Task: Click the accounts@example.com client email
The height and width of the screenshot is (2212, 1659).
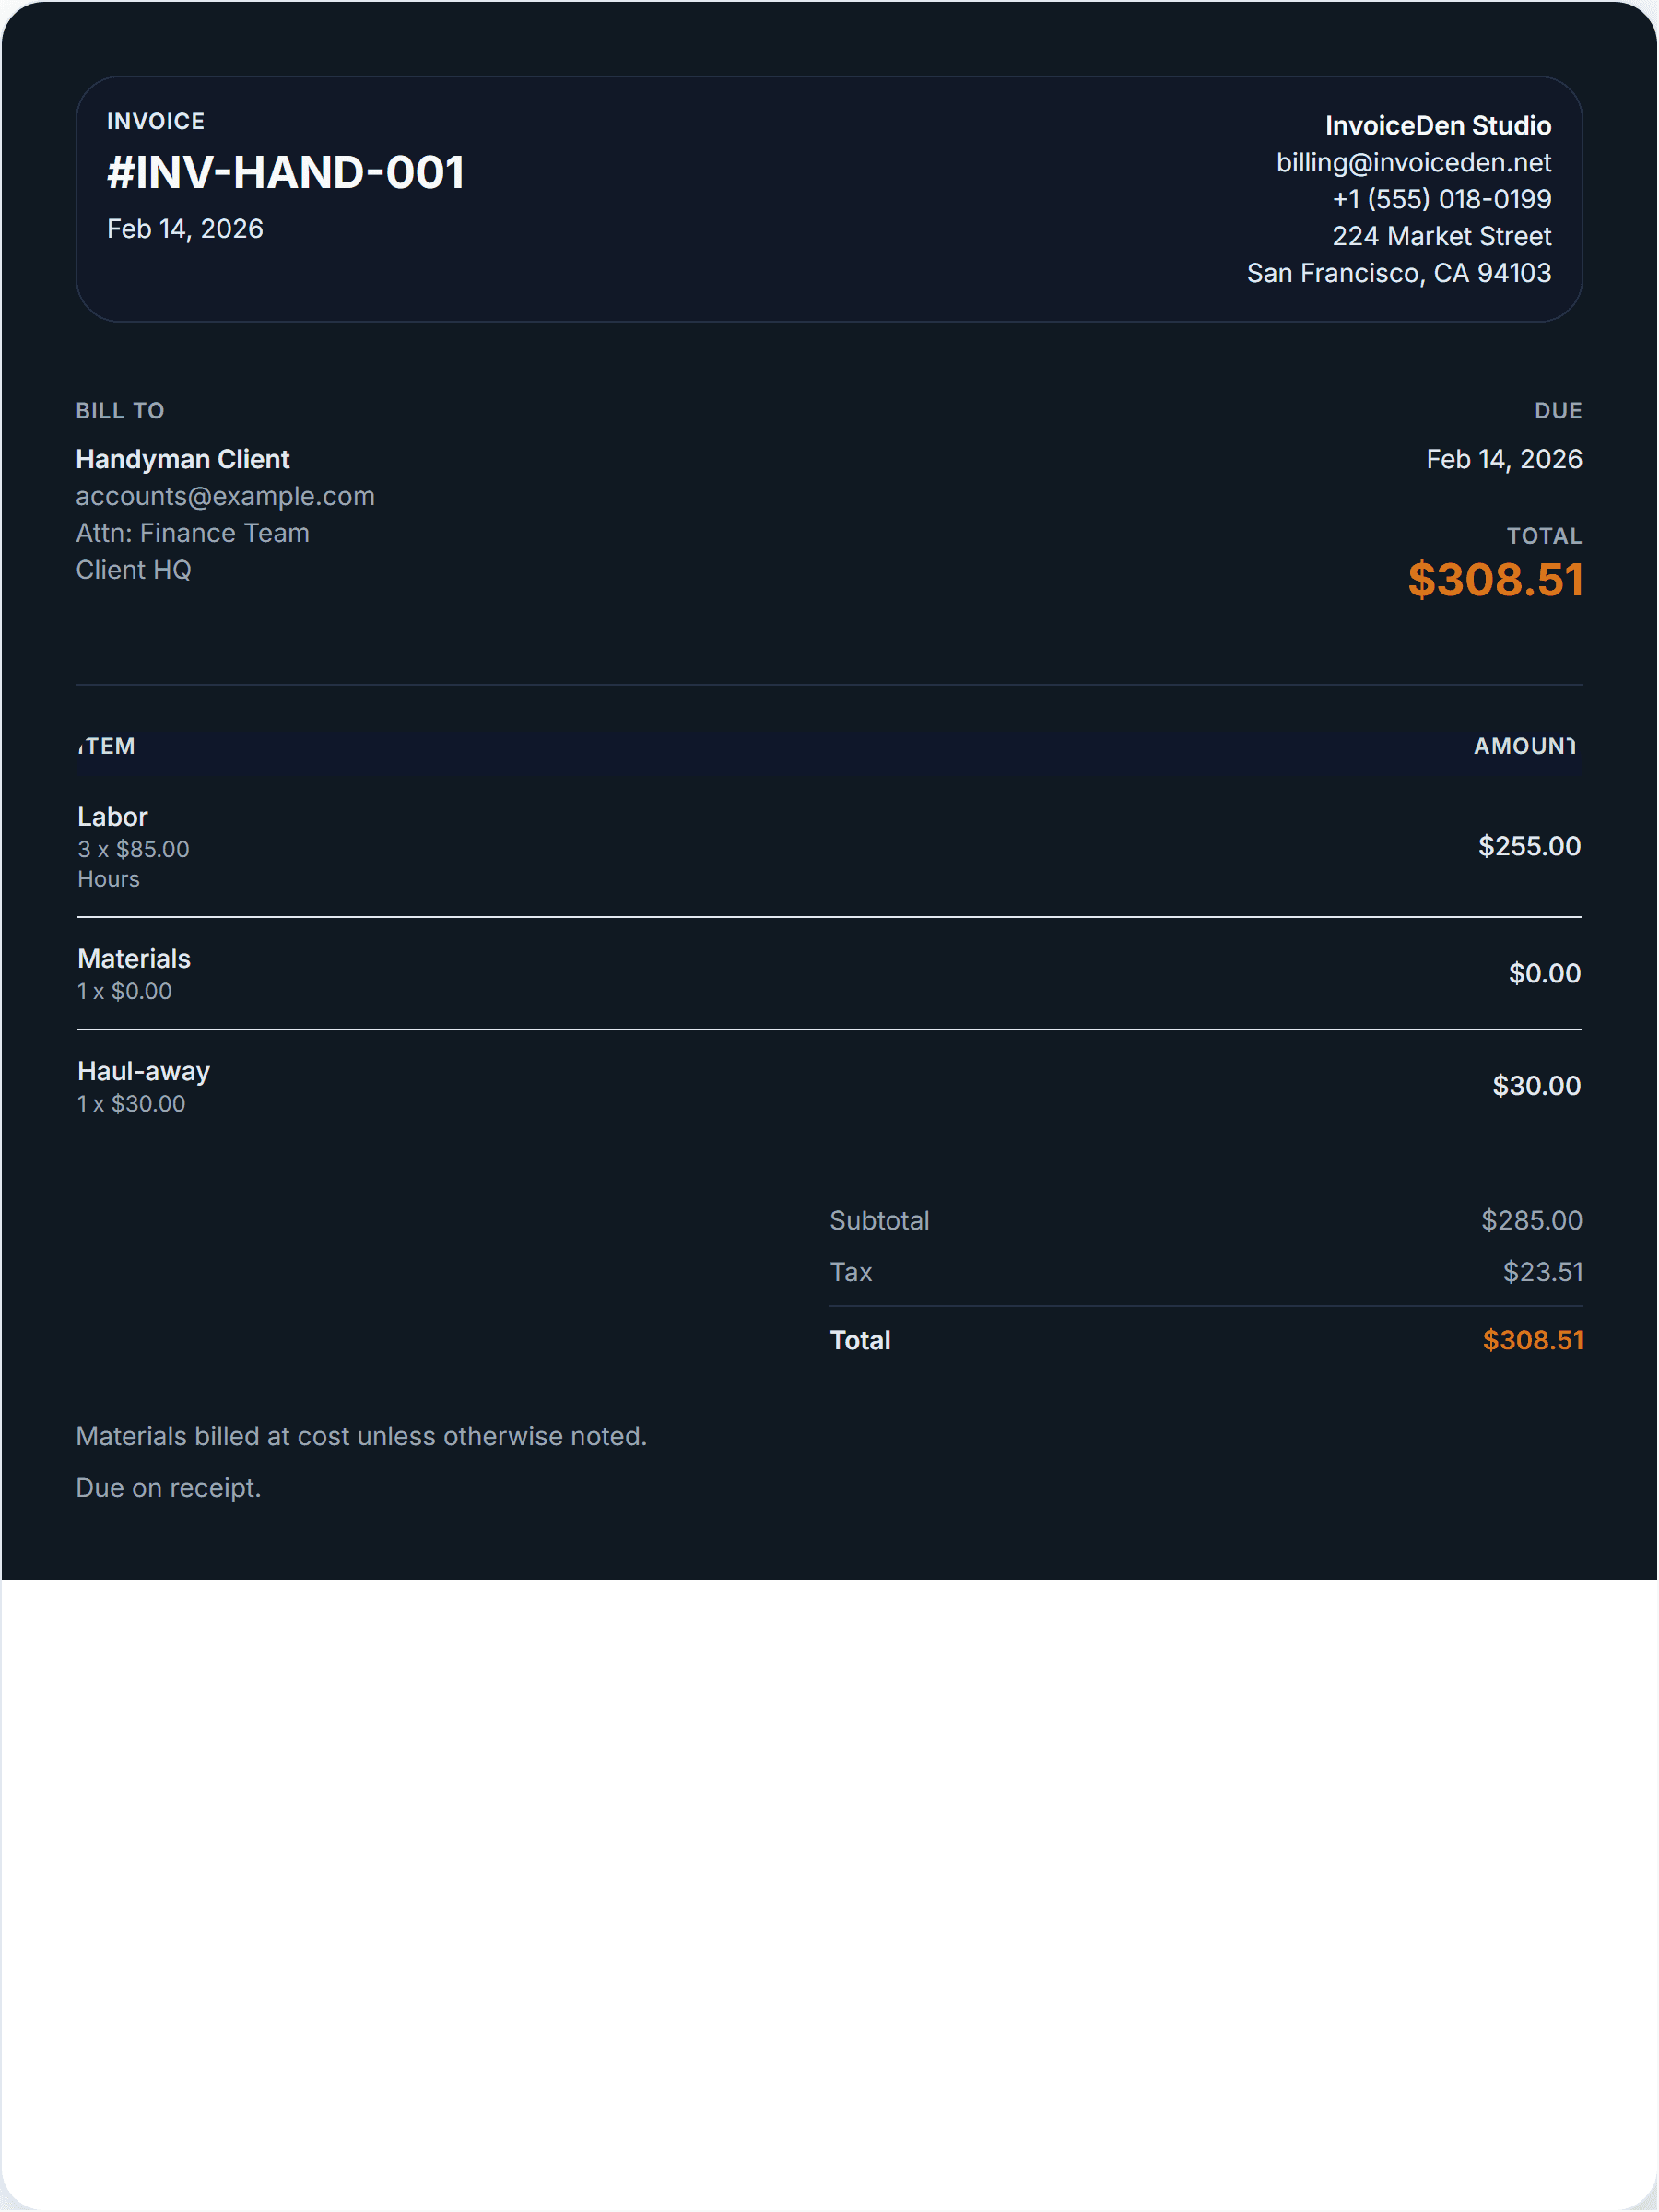Action: pos(225,496)
